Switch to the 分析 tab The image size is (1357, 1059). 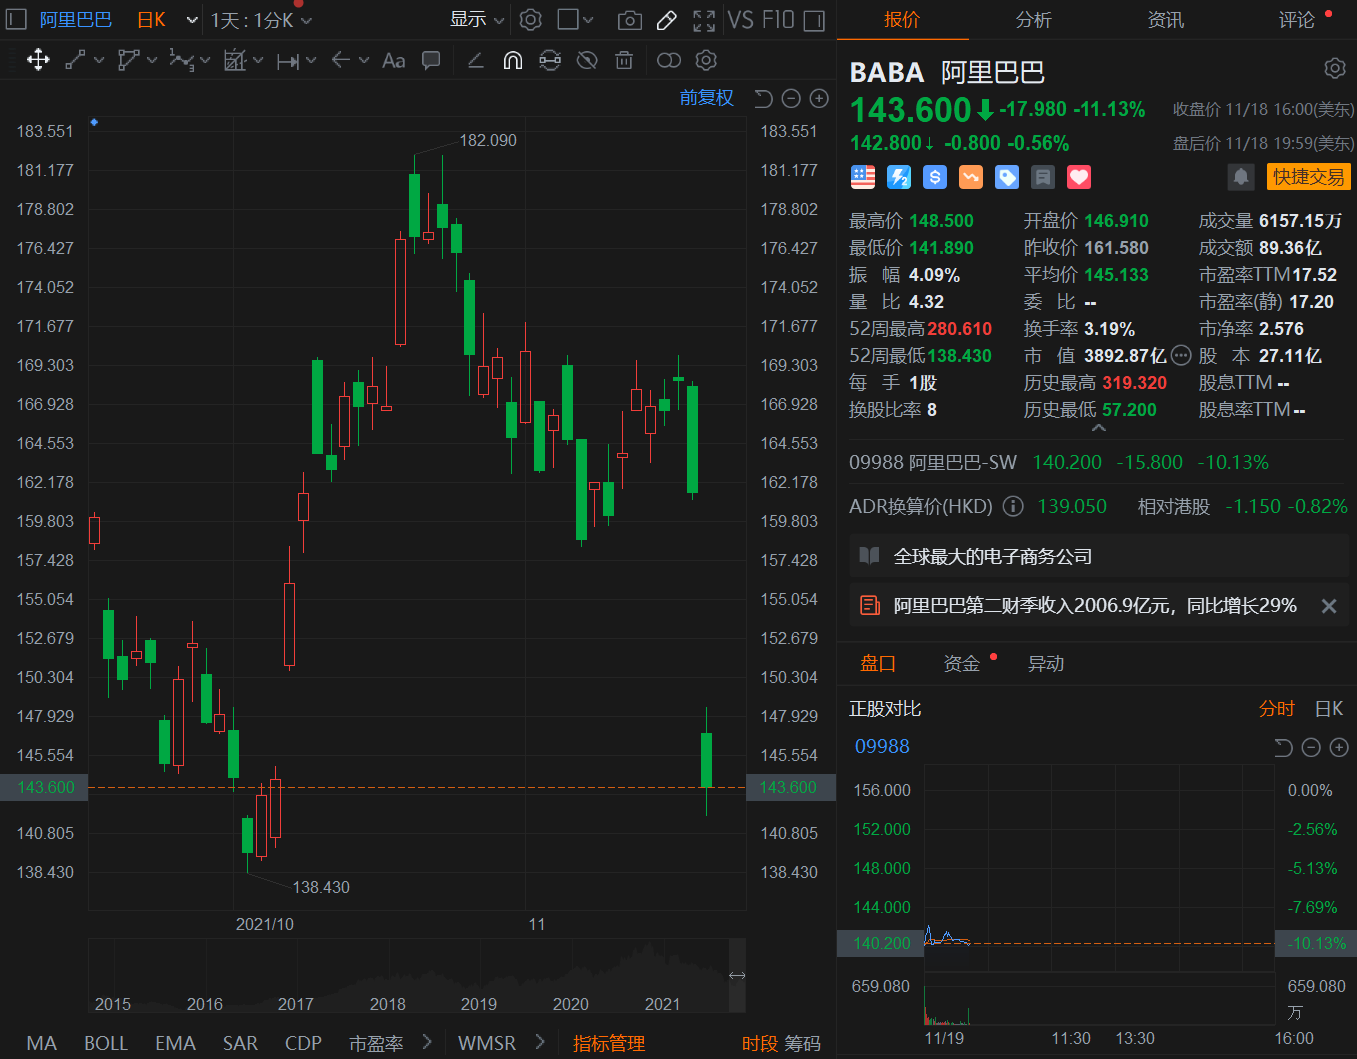point(1035,20)
